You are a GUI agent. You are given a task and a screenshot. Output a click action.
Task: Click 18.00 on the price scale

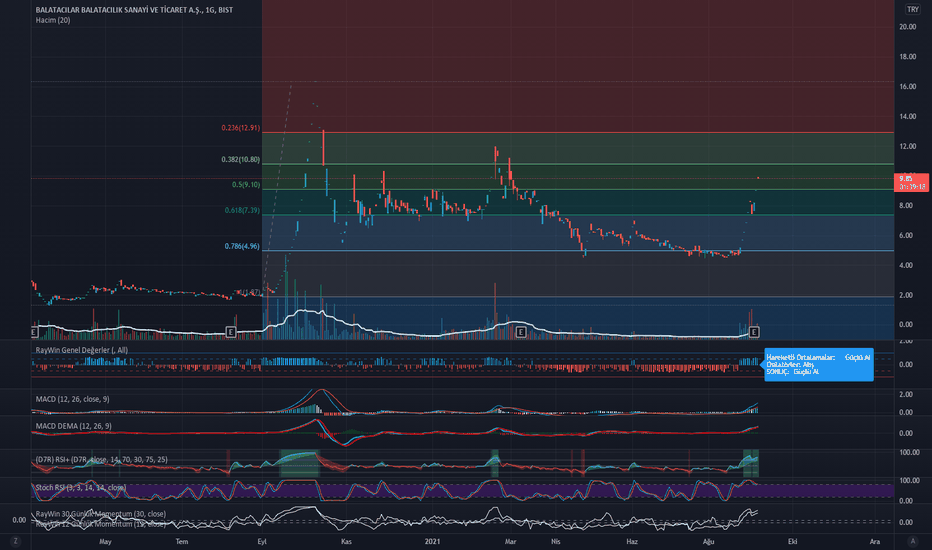pos(908,57)
